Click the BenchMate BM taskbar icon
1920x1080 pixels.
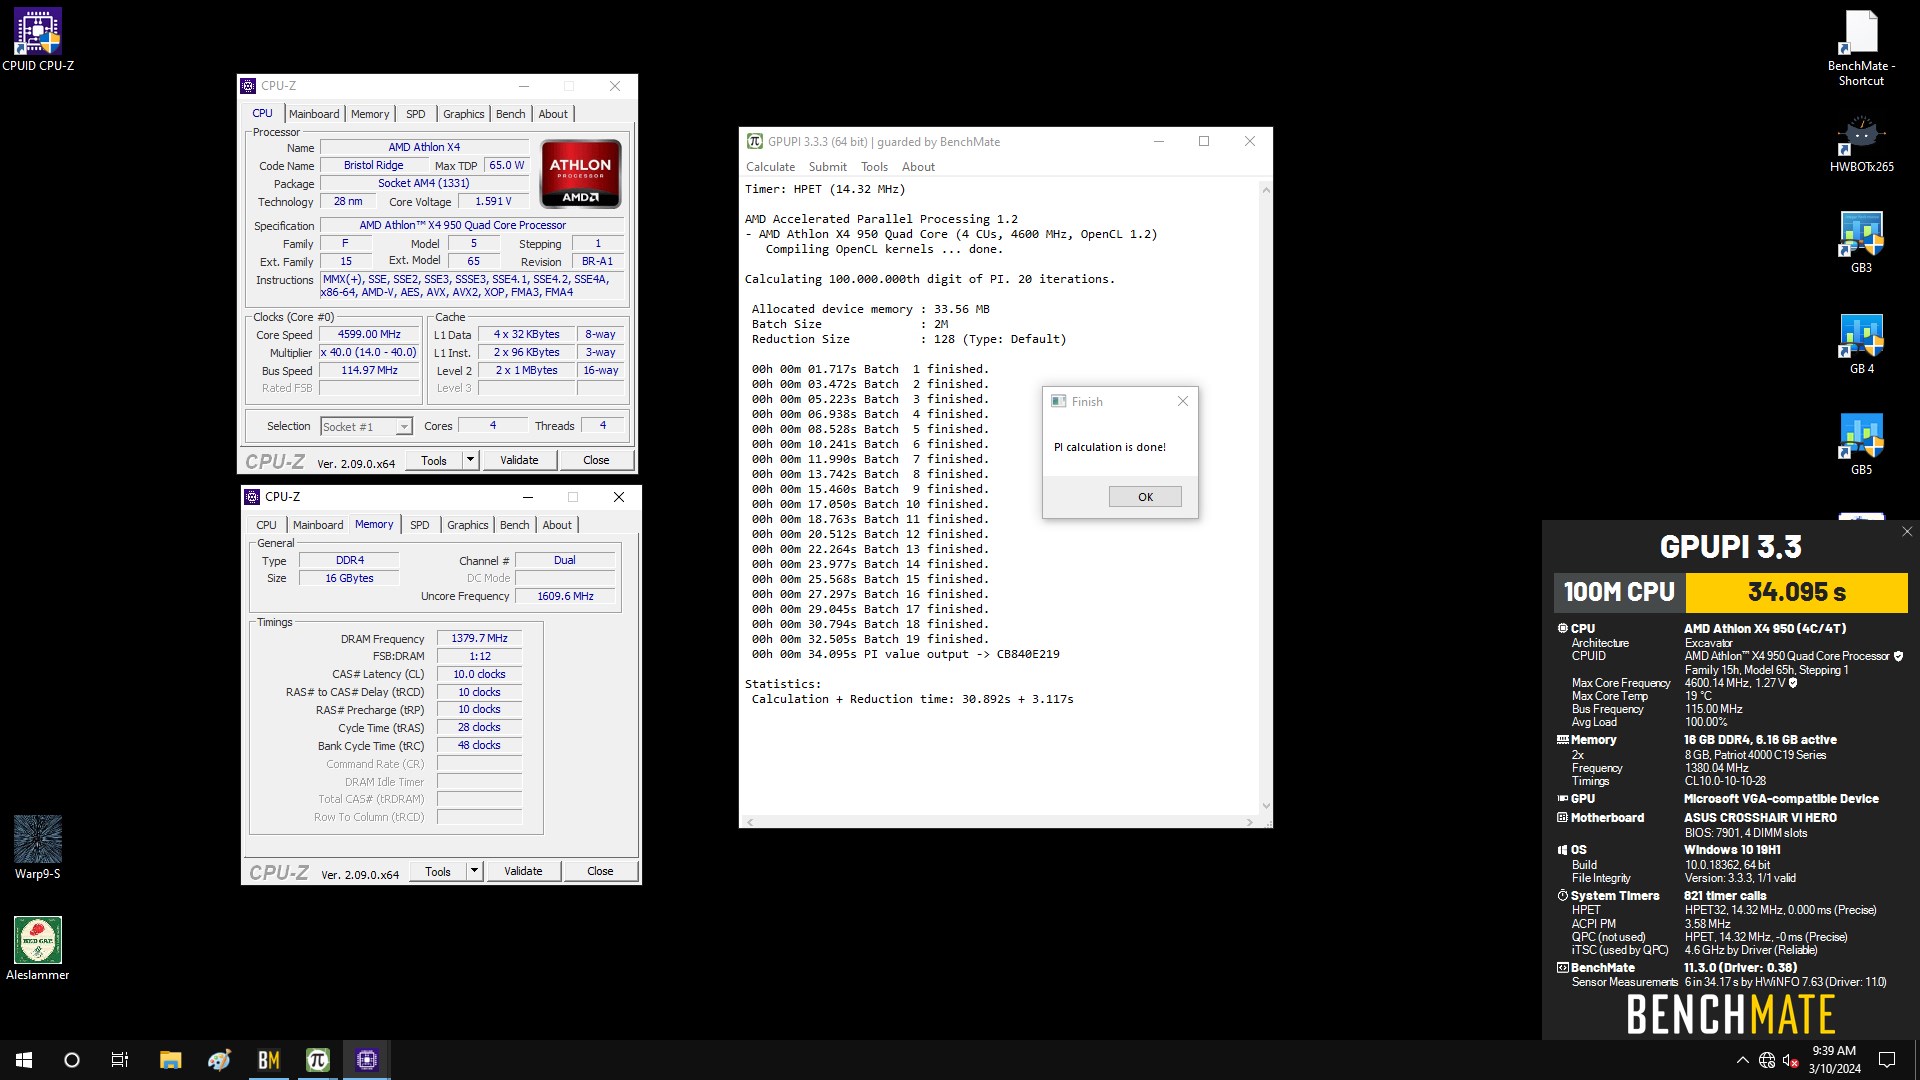tap(269, 1060)
